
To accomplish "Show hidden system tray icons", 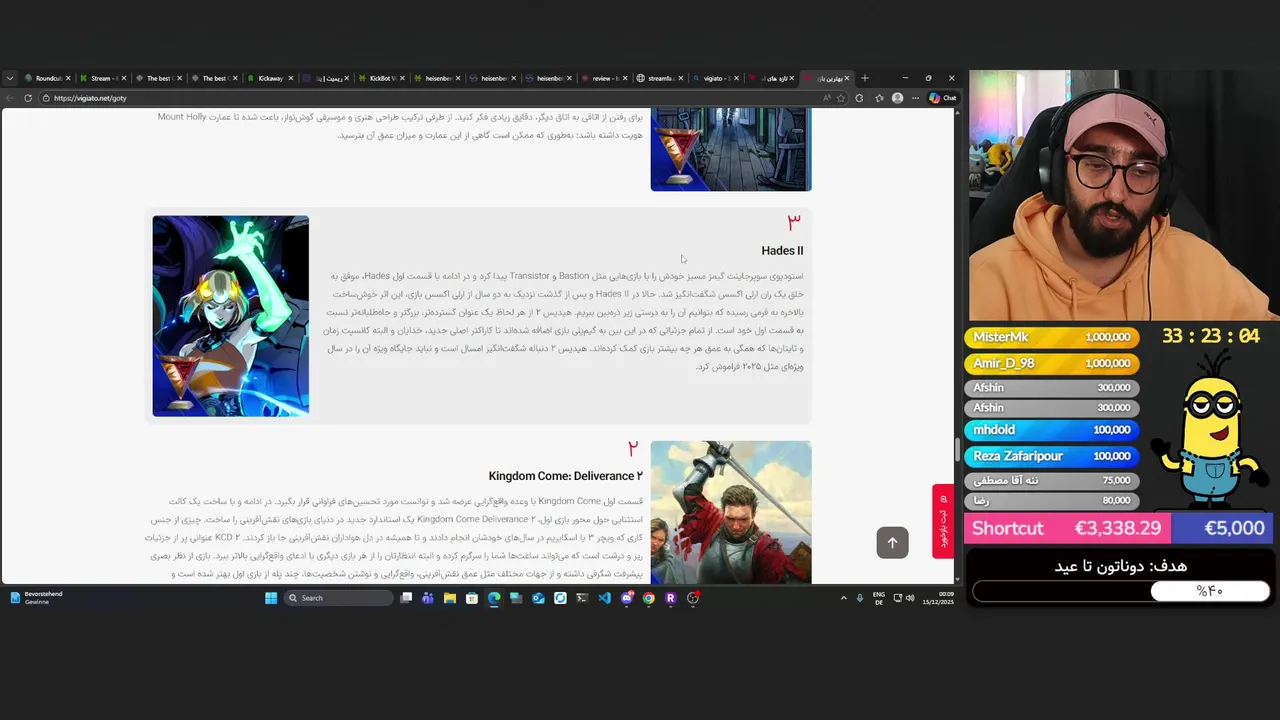I will coord(843,598).
